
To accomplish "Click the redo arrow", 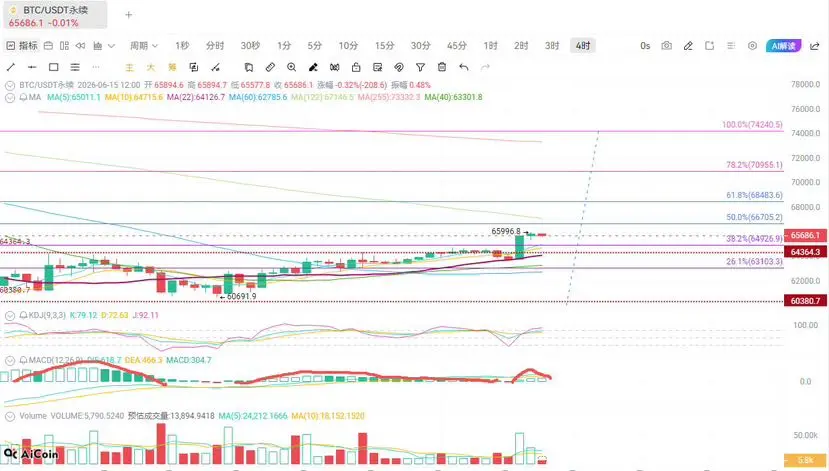I will 485,67.
